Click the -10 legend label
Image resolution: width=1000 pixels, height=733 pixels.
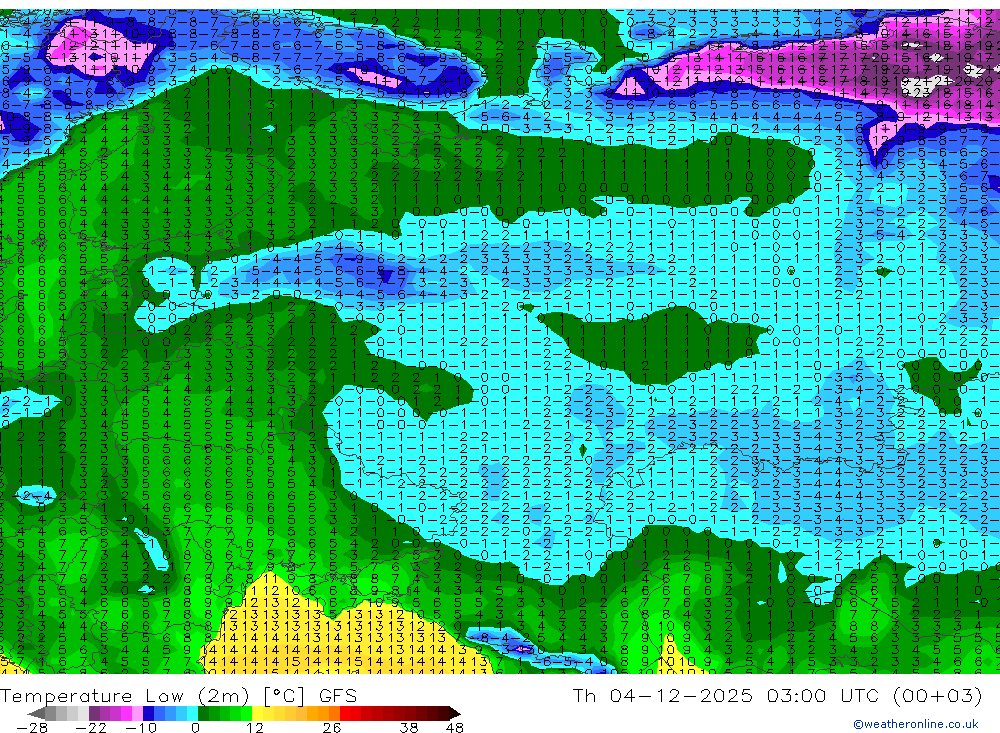141,728
